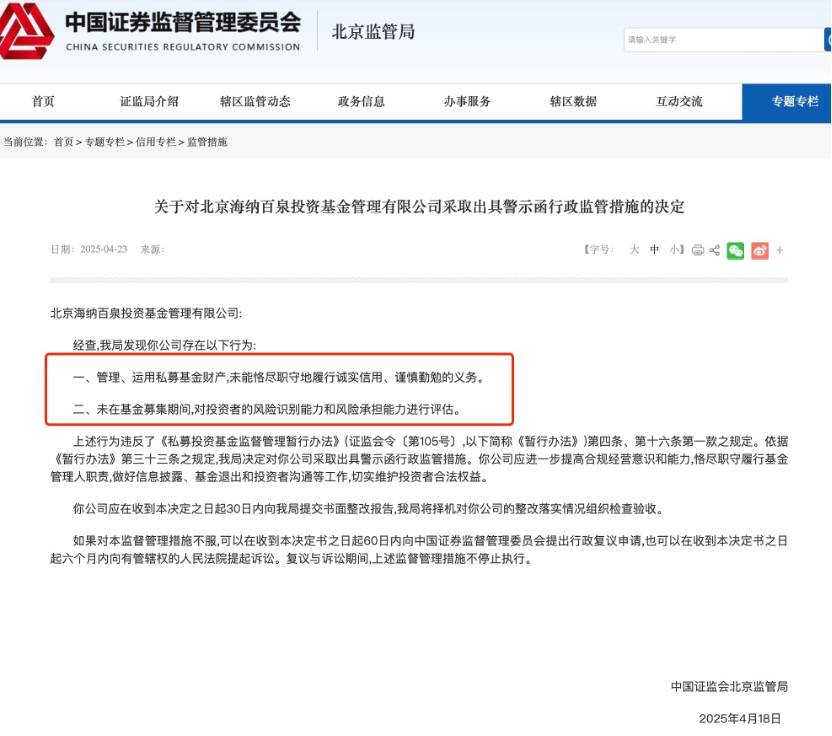
Task: Click the 当前位置 label
Action: (x=24, y=142)
